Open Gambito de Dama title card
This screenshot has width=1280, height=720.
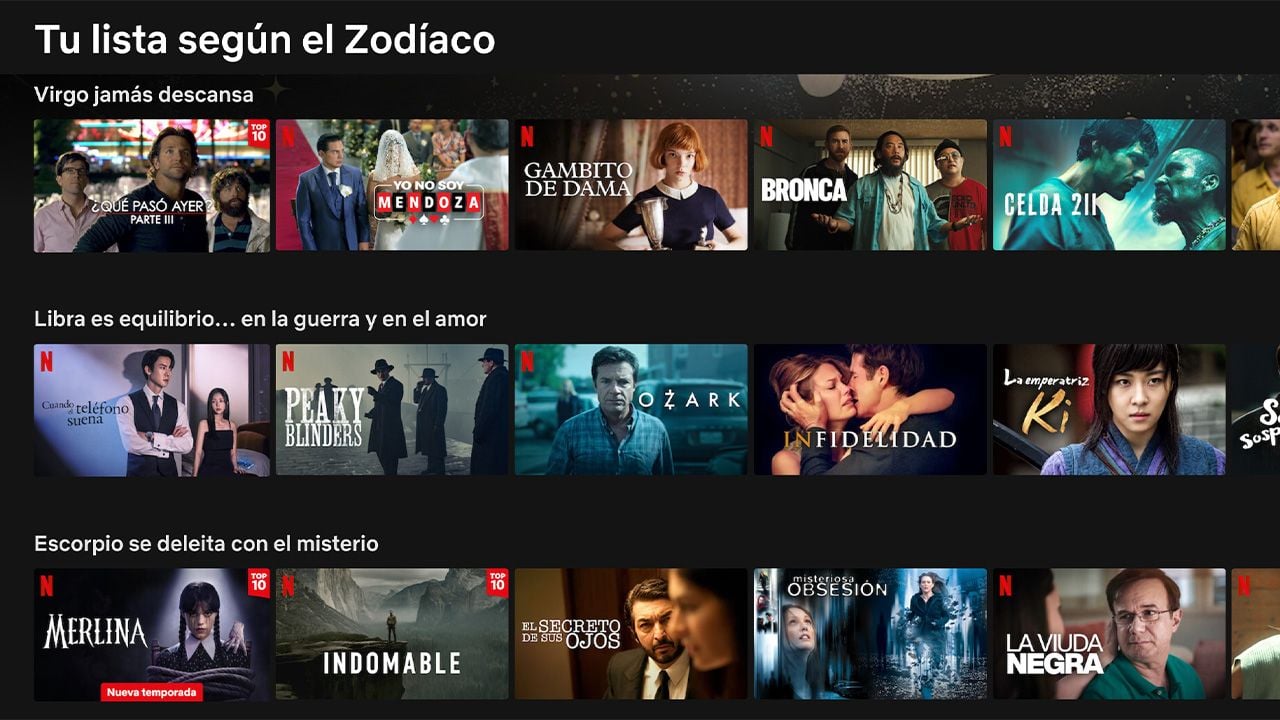click(x=631, y=186)
